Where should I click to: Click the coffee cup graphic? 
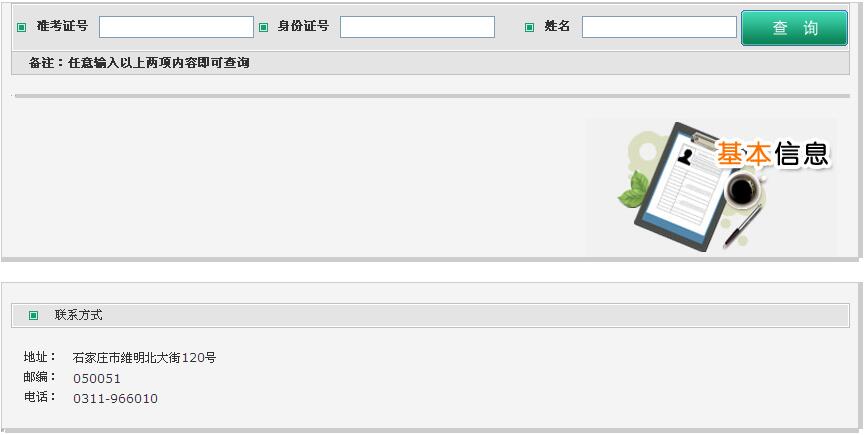[x=743, y=190]
